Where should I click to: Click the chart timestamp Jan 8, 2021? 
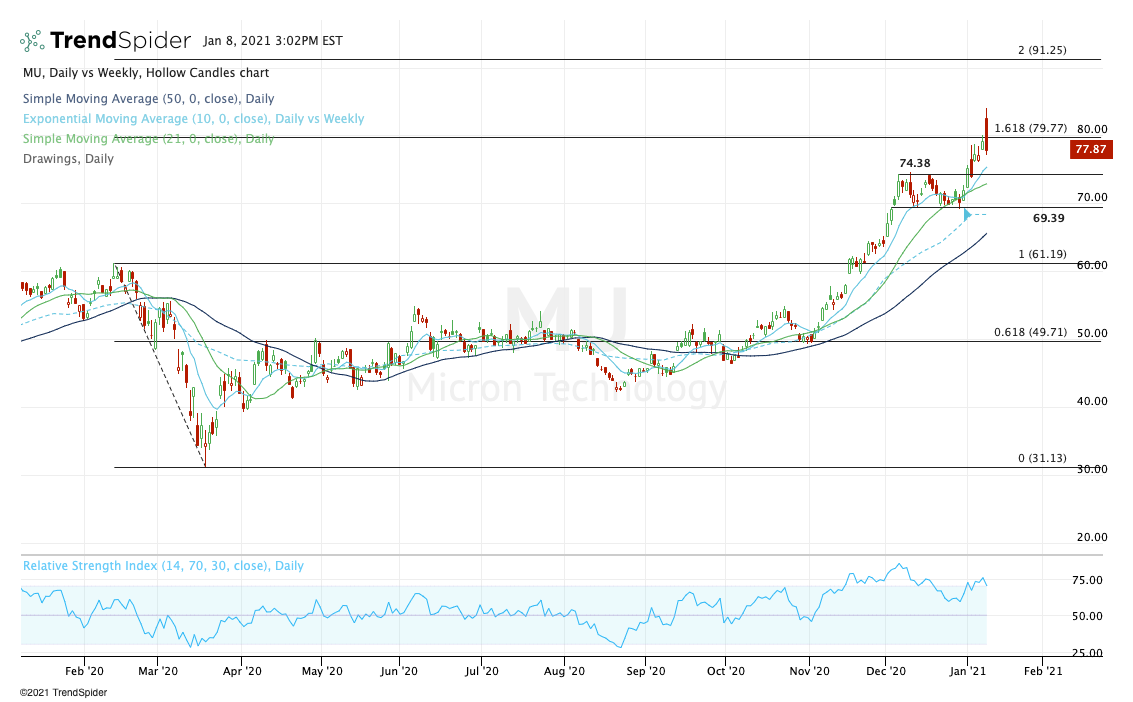[x=272, y=41]
